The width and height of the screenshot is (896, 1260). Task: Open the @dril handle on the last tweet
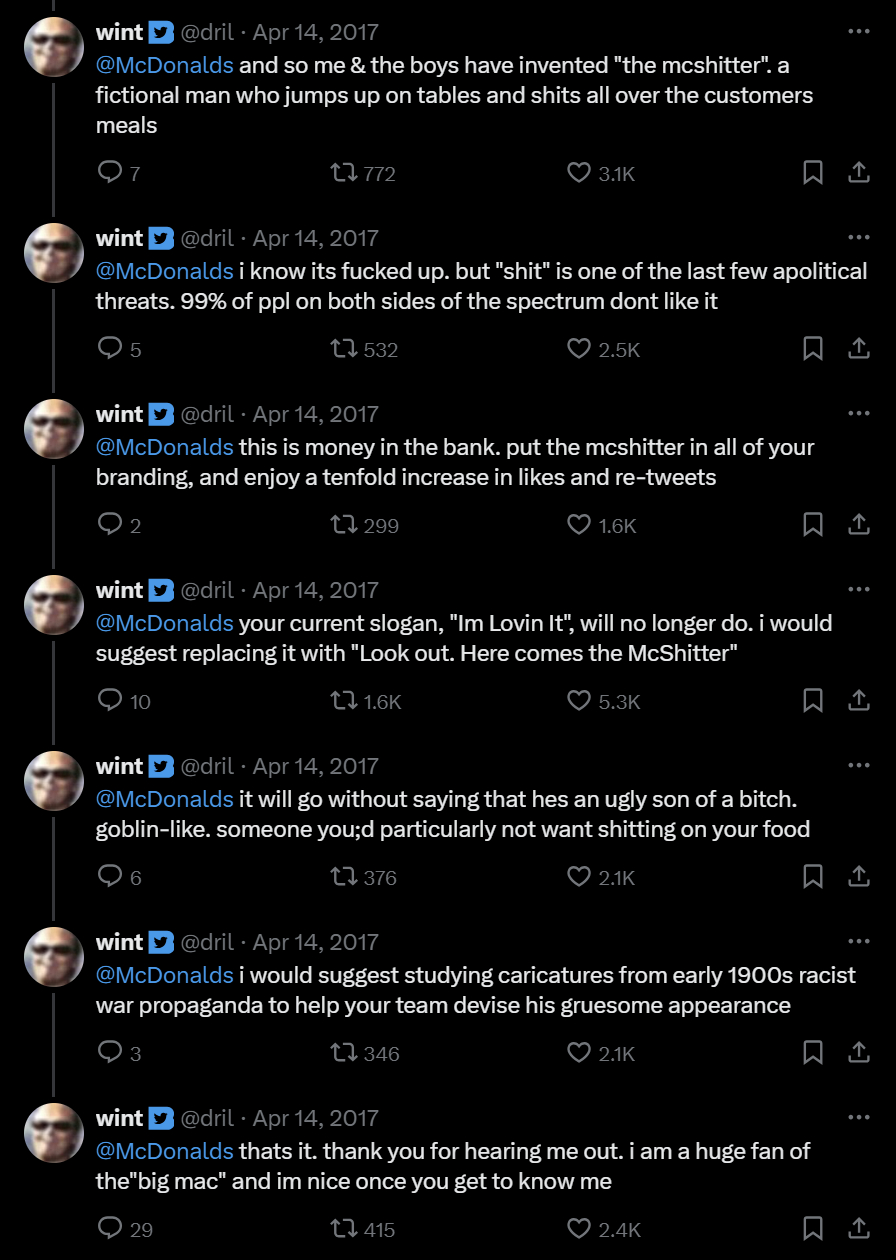pos(207,1118)
